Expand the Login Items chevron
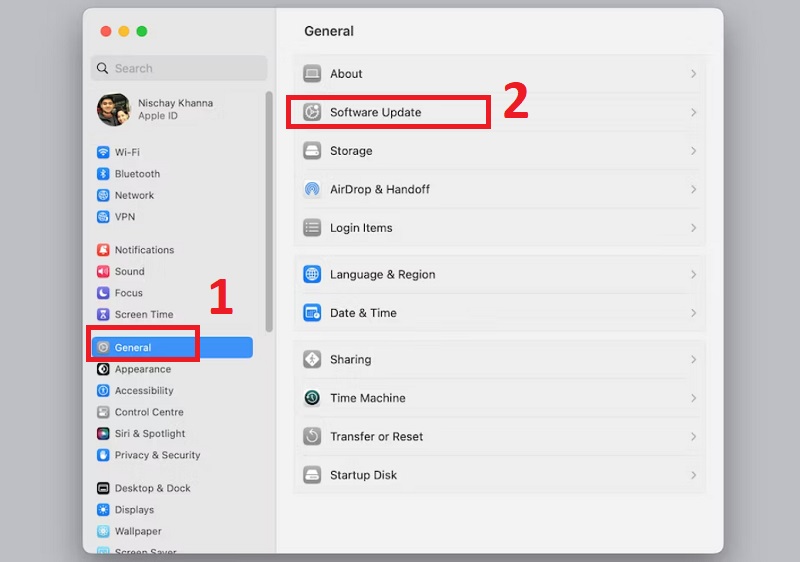The image size is (800, 562). (x=693, y=228)
